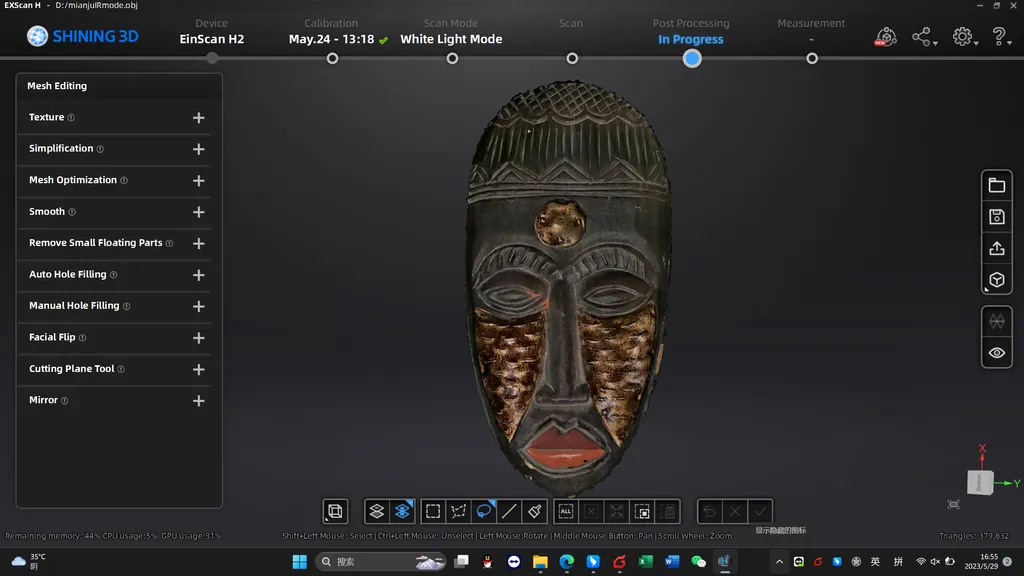The image size is (1024, 576).
Task: Open a file using the folder icon
Action: point(997,185)
